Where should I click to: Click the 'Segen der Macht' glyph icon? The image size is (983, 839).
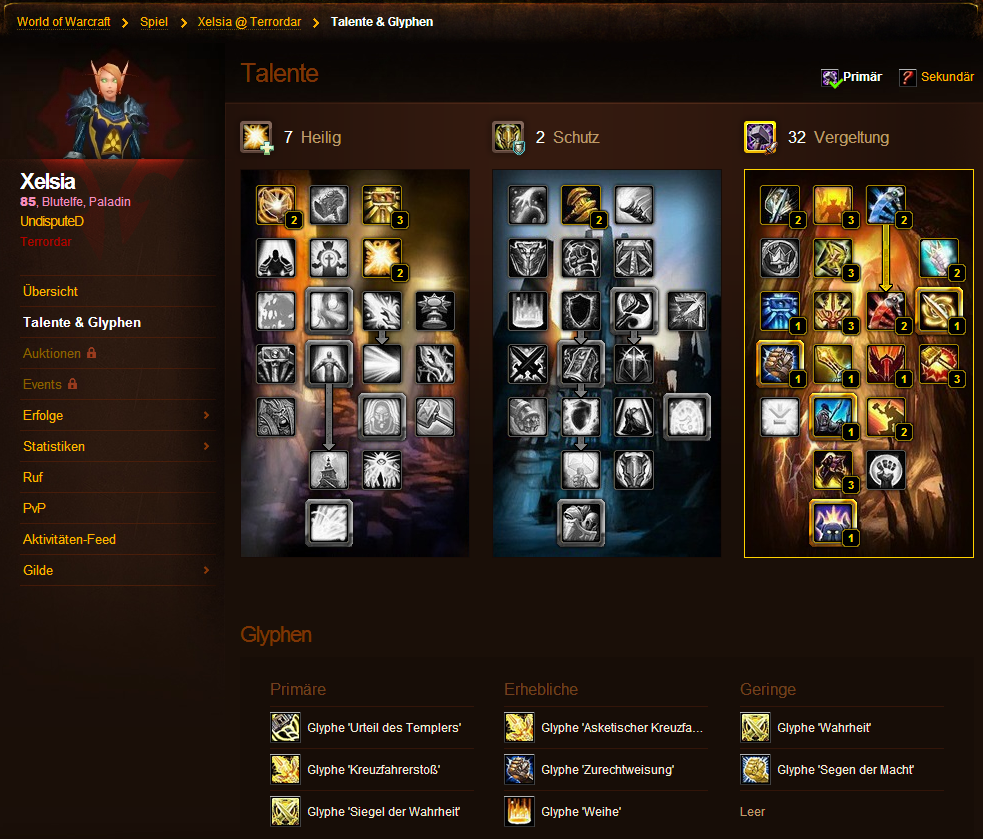click(x=755, y=769)
